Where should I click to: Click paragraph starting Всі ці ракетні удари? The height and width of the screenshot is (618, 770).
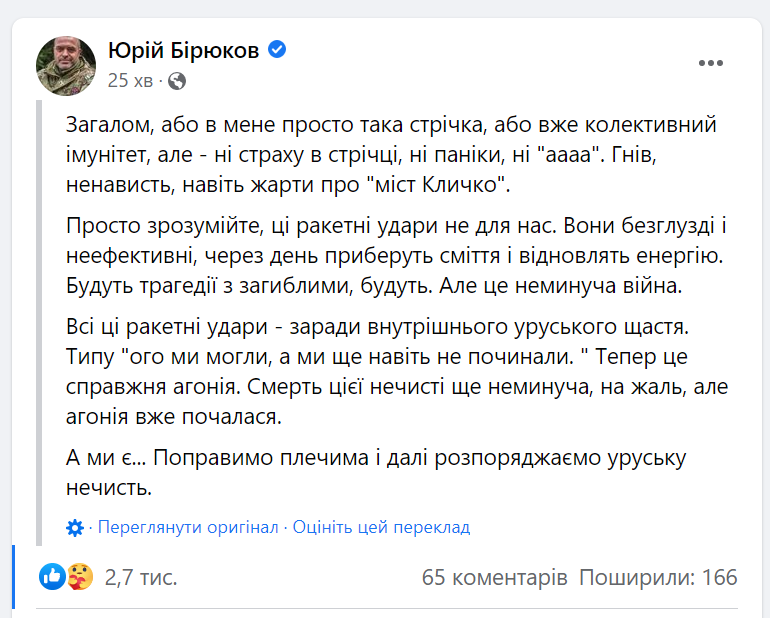coord(397,371)
